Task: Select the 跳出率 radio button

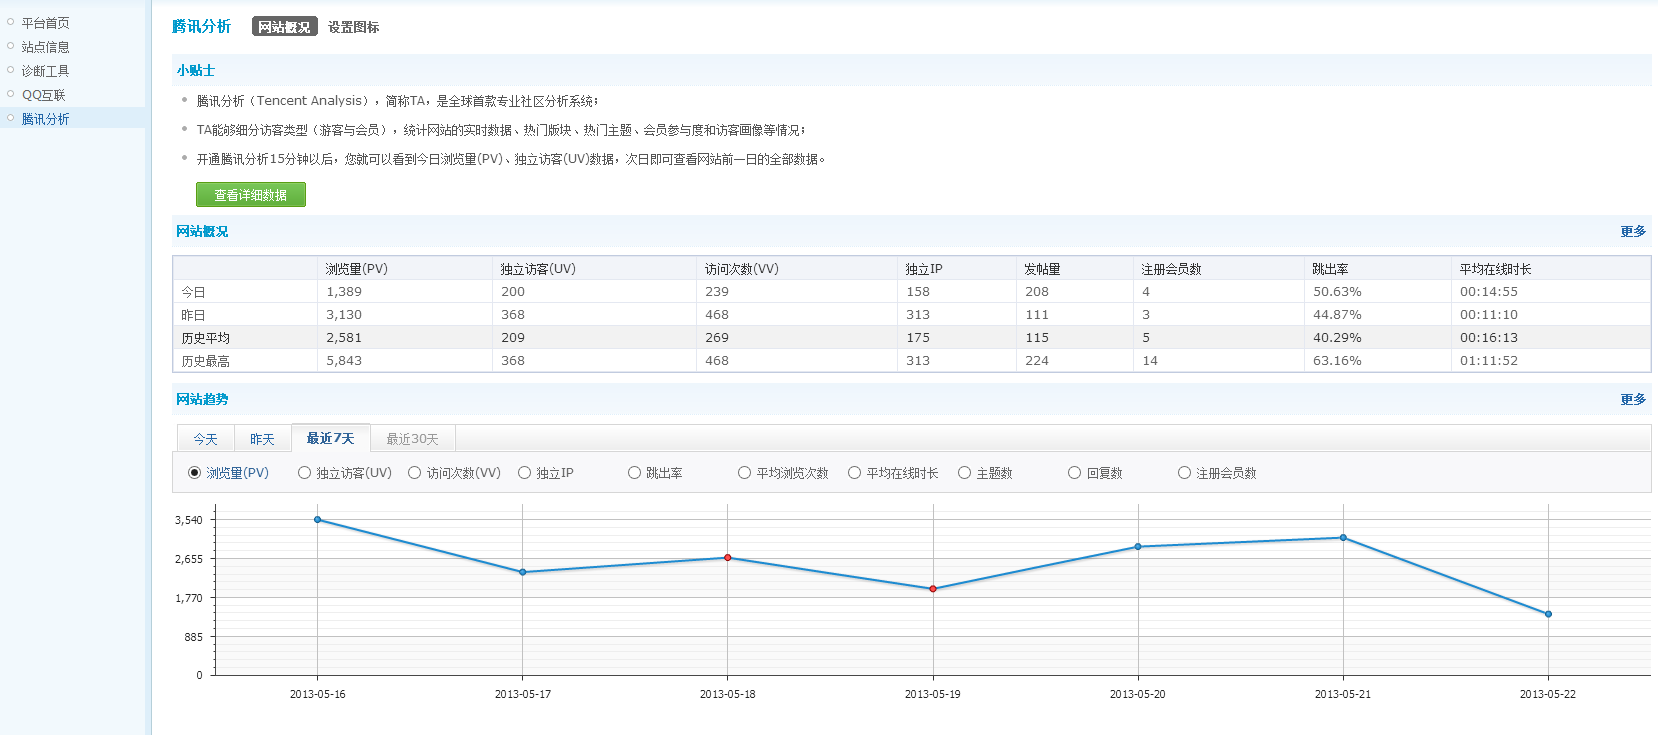Action: 634,473
